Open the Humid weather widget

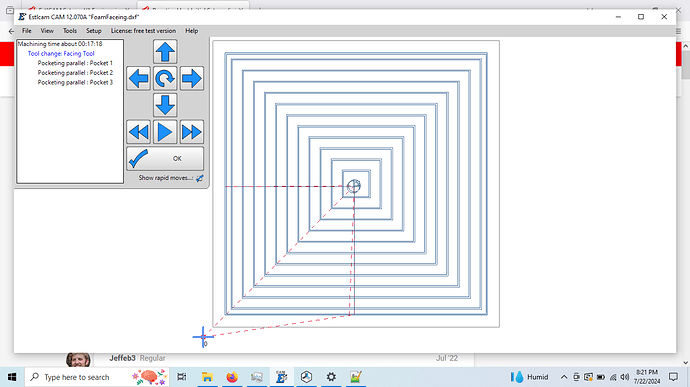(x=530, y=377)
